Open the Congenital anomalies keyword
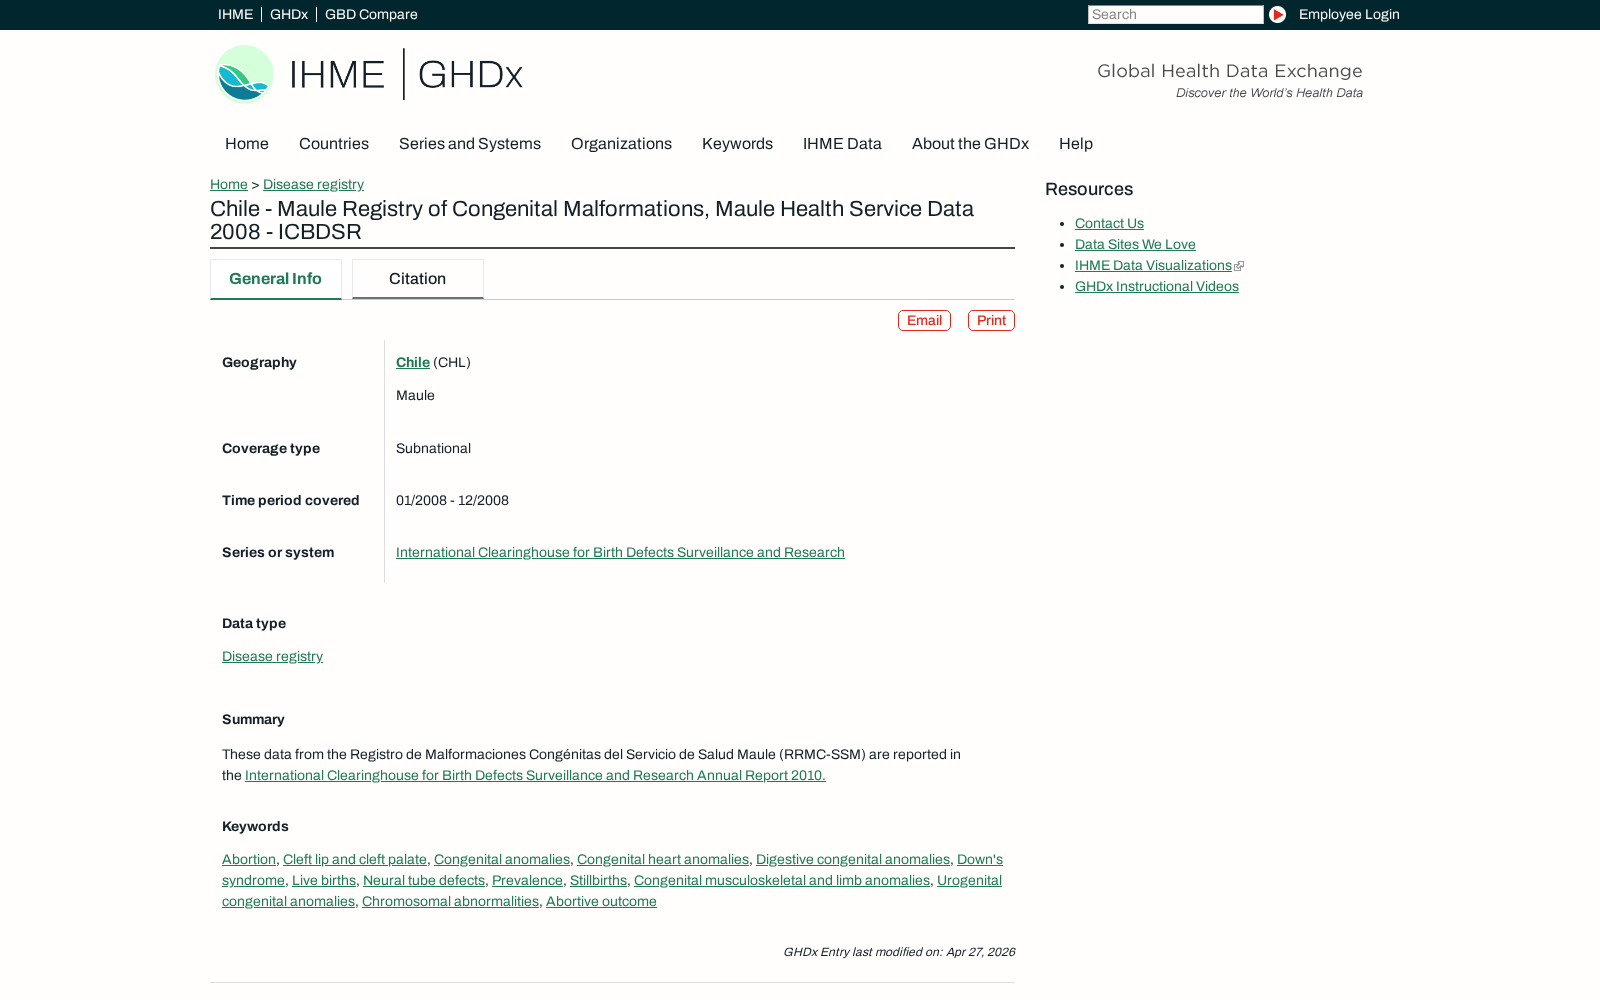The width and height of the screenshot is (1600, 1000). [x=502, y=859]
